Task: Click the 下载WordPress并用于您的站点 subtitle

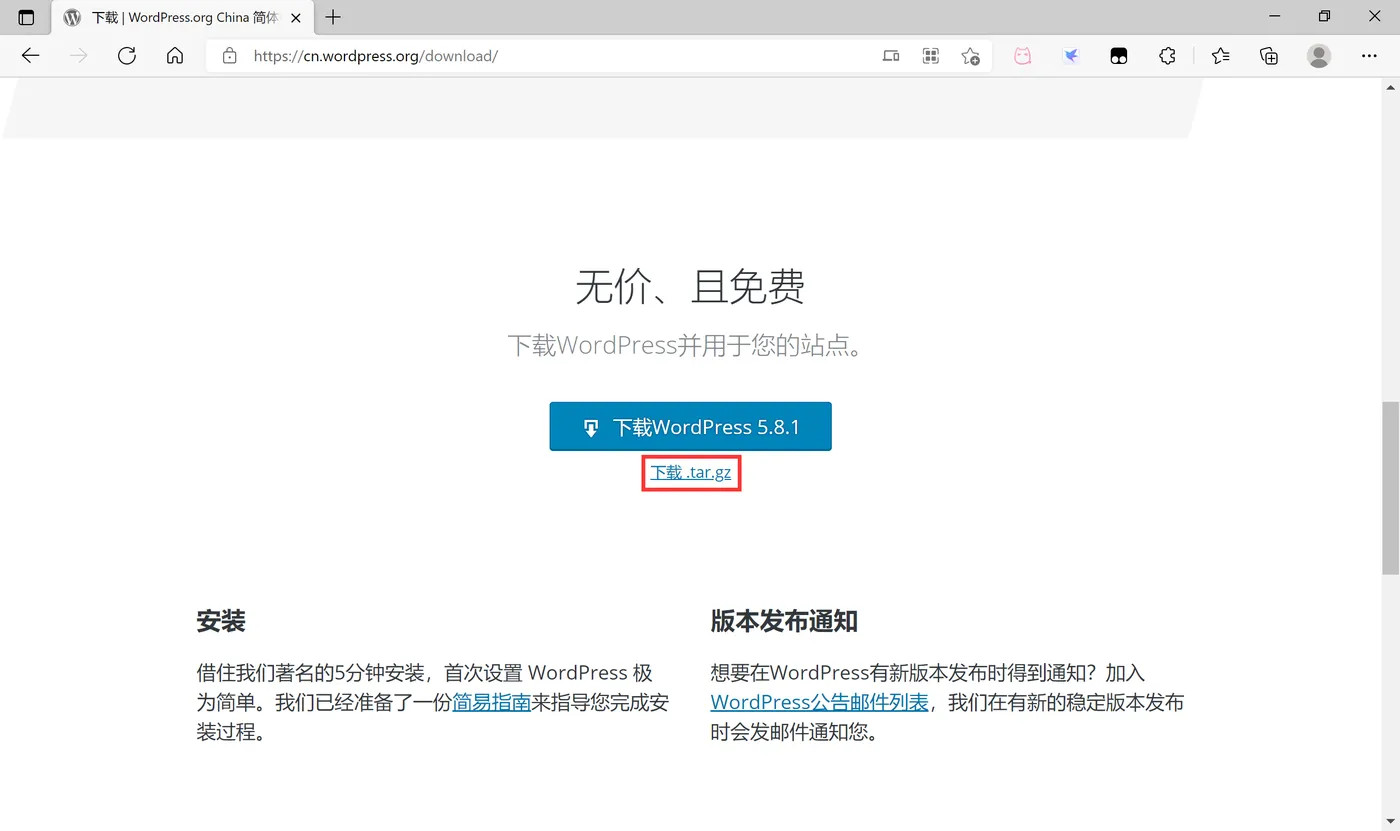Action: pos(686,346)
